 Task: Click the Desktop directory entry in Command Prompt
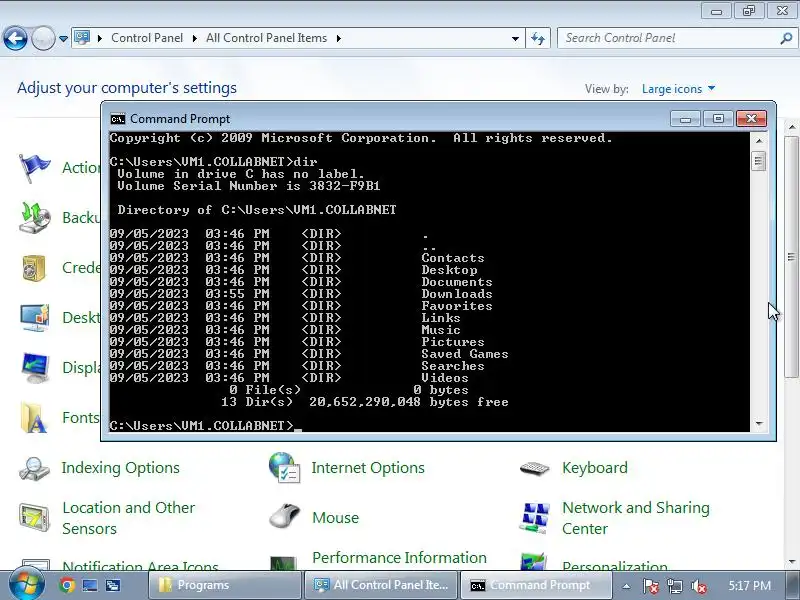(449, 270)
